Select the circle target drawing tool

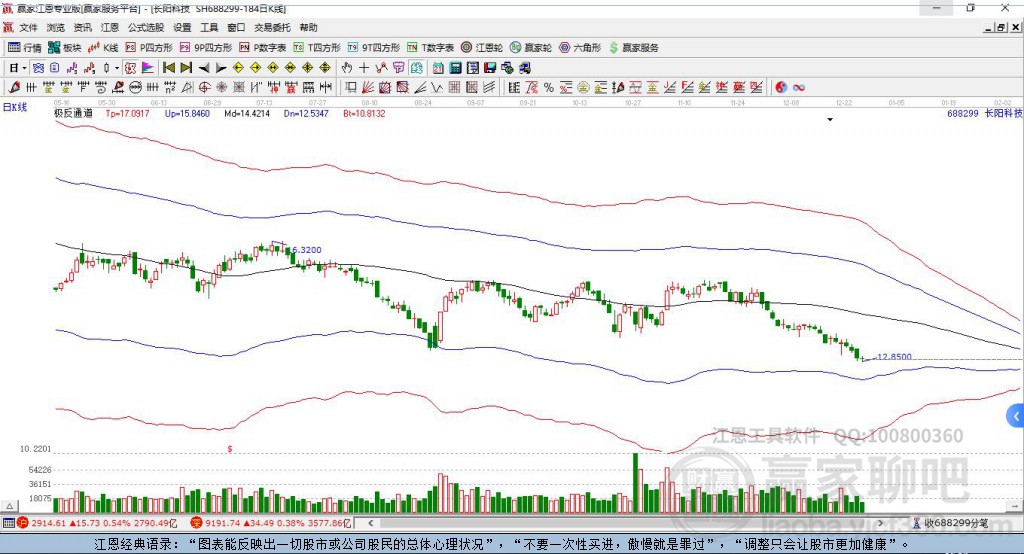(x=204, y=88)
